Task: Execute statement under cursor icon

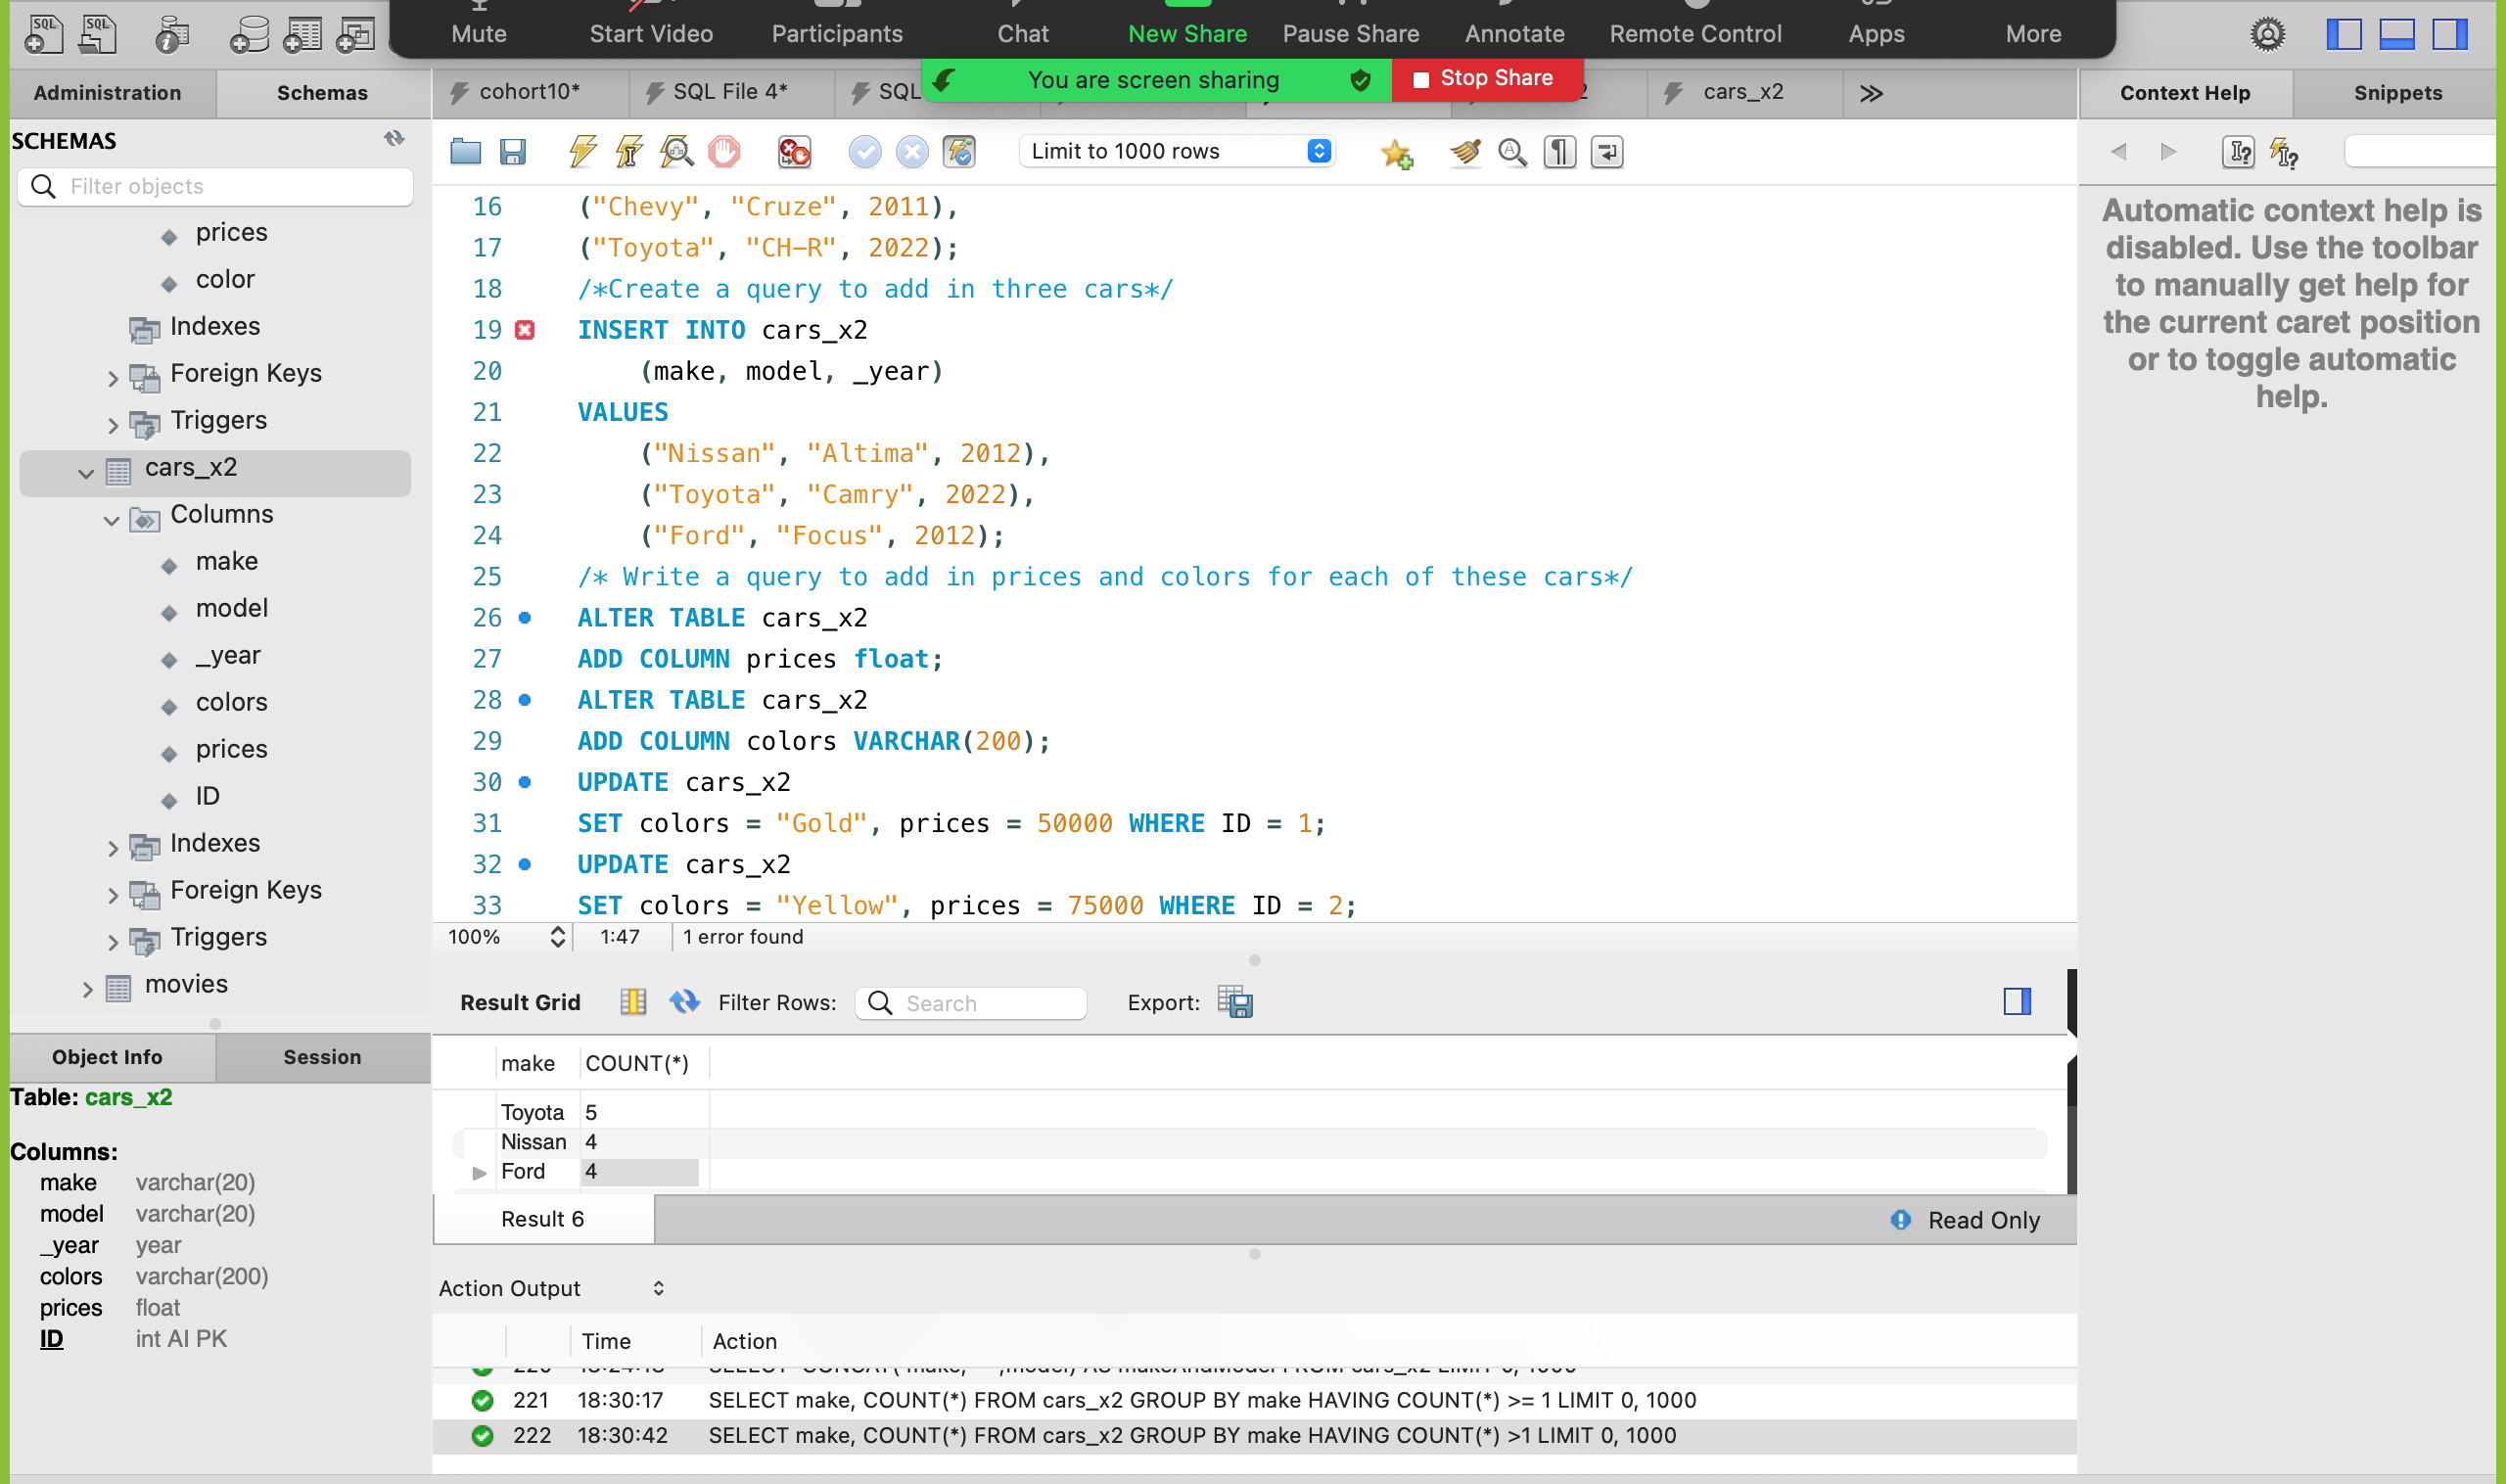Action: coord(629,152)
